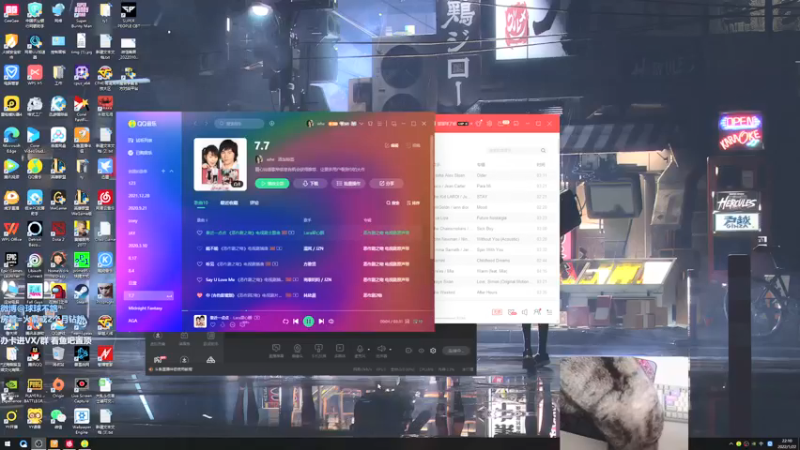Screen dimensions: 800x450
Task: Open the taskbar search icon
Action: (x=23, y=444)
